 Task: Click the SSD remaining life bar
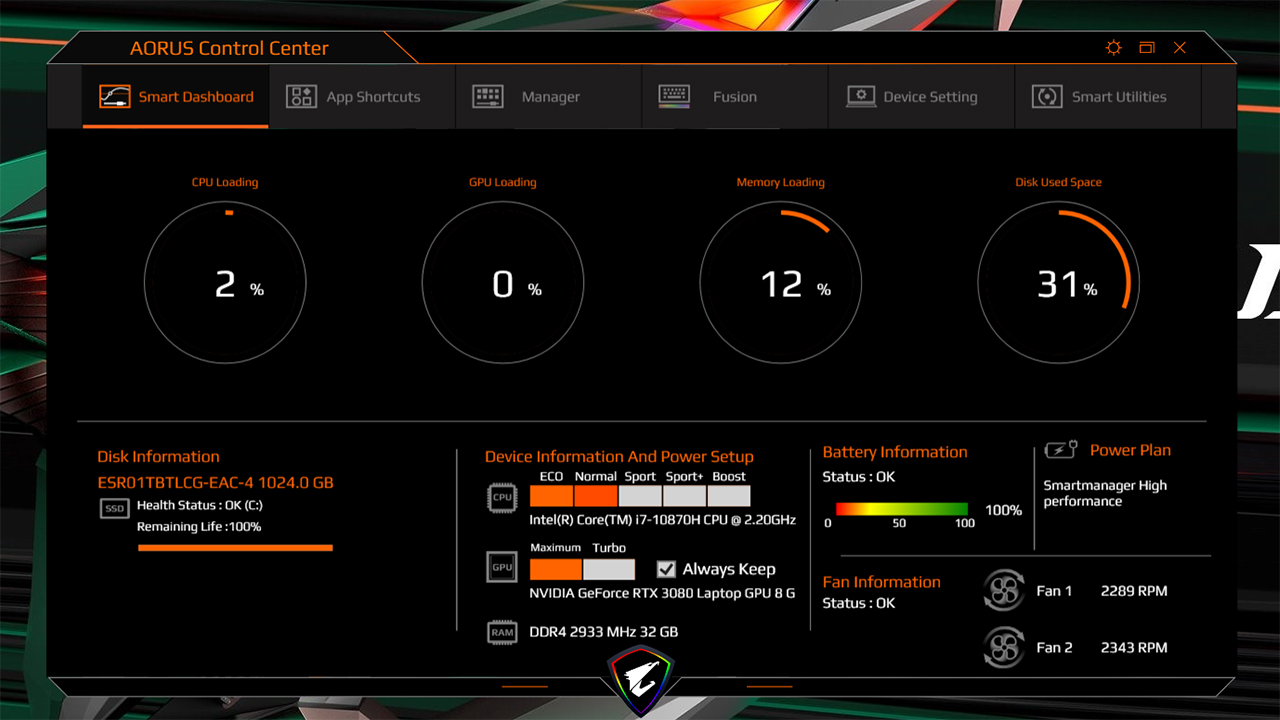[x=235, y=547]
